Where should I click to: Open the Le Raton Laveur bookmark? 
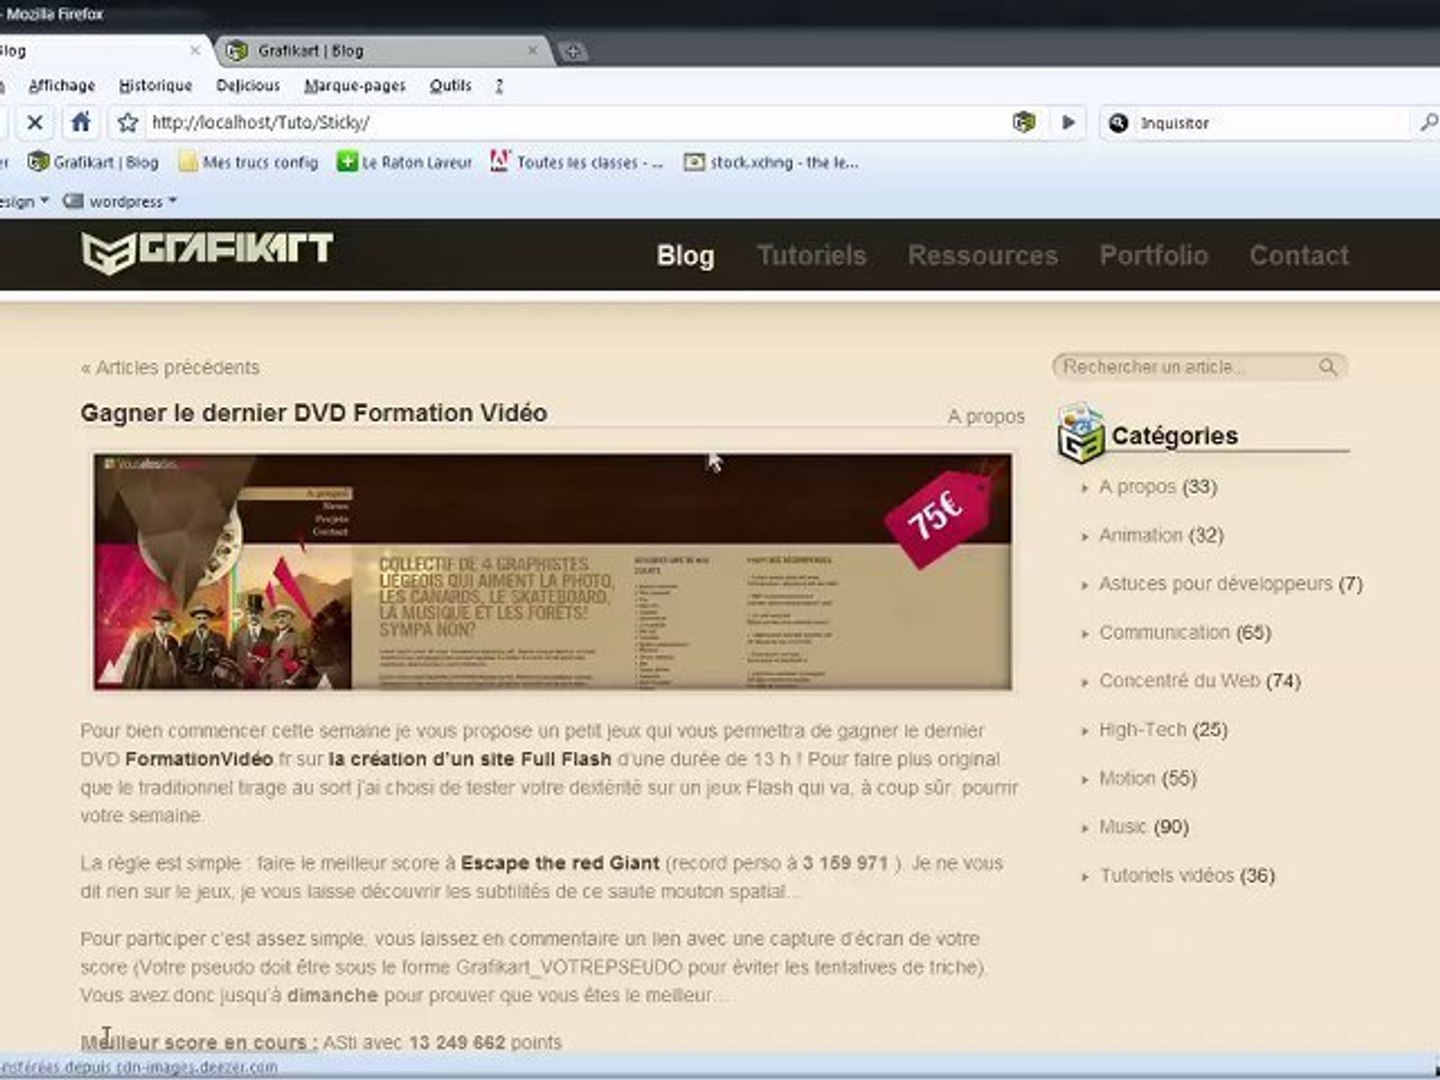[404, 162]
